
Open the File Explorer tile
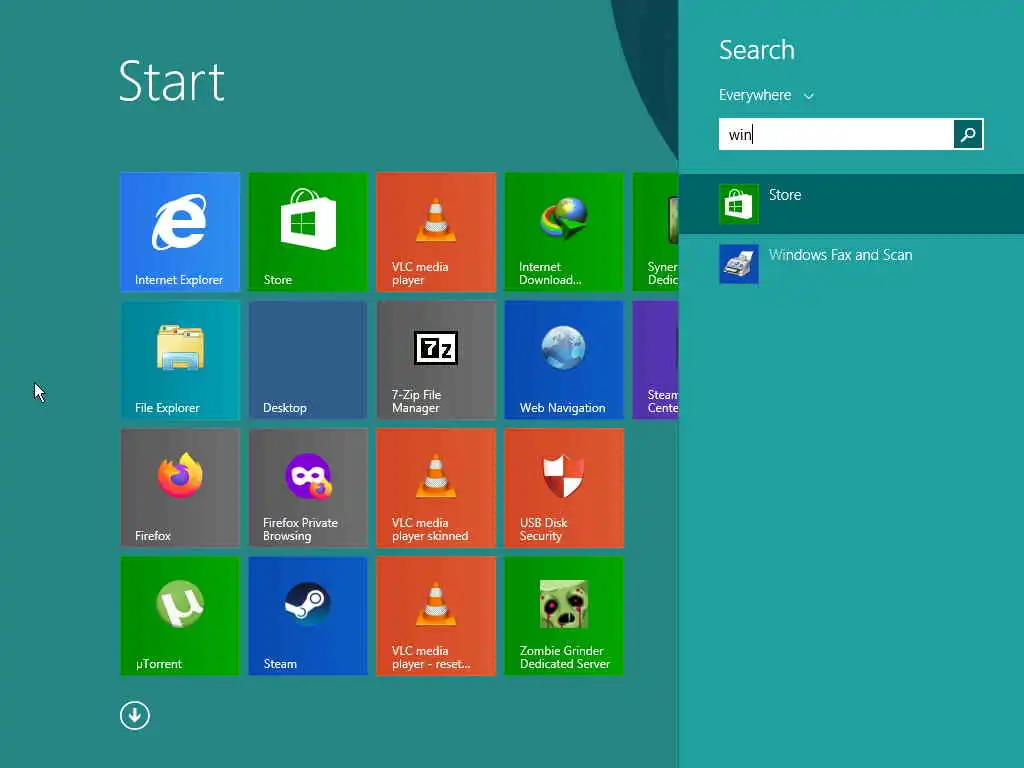point(180,359)
